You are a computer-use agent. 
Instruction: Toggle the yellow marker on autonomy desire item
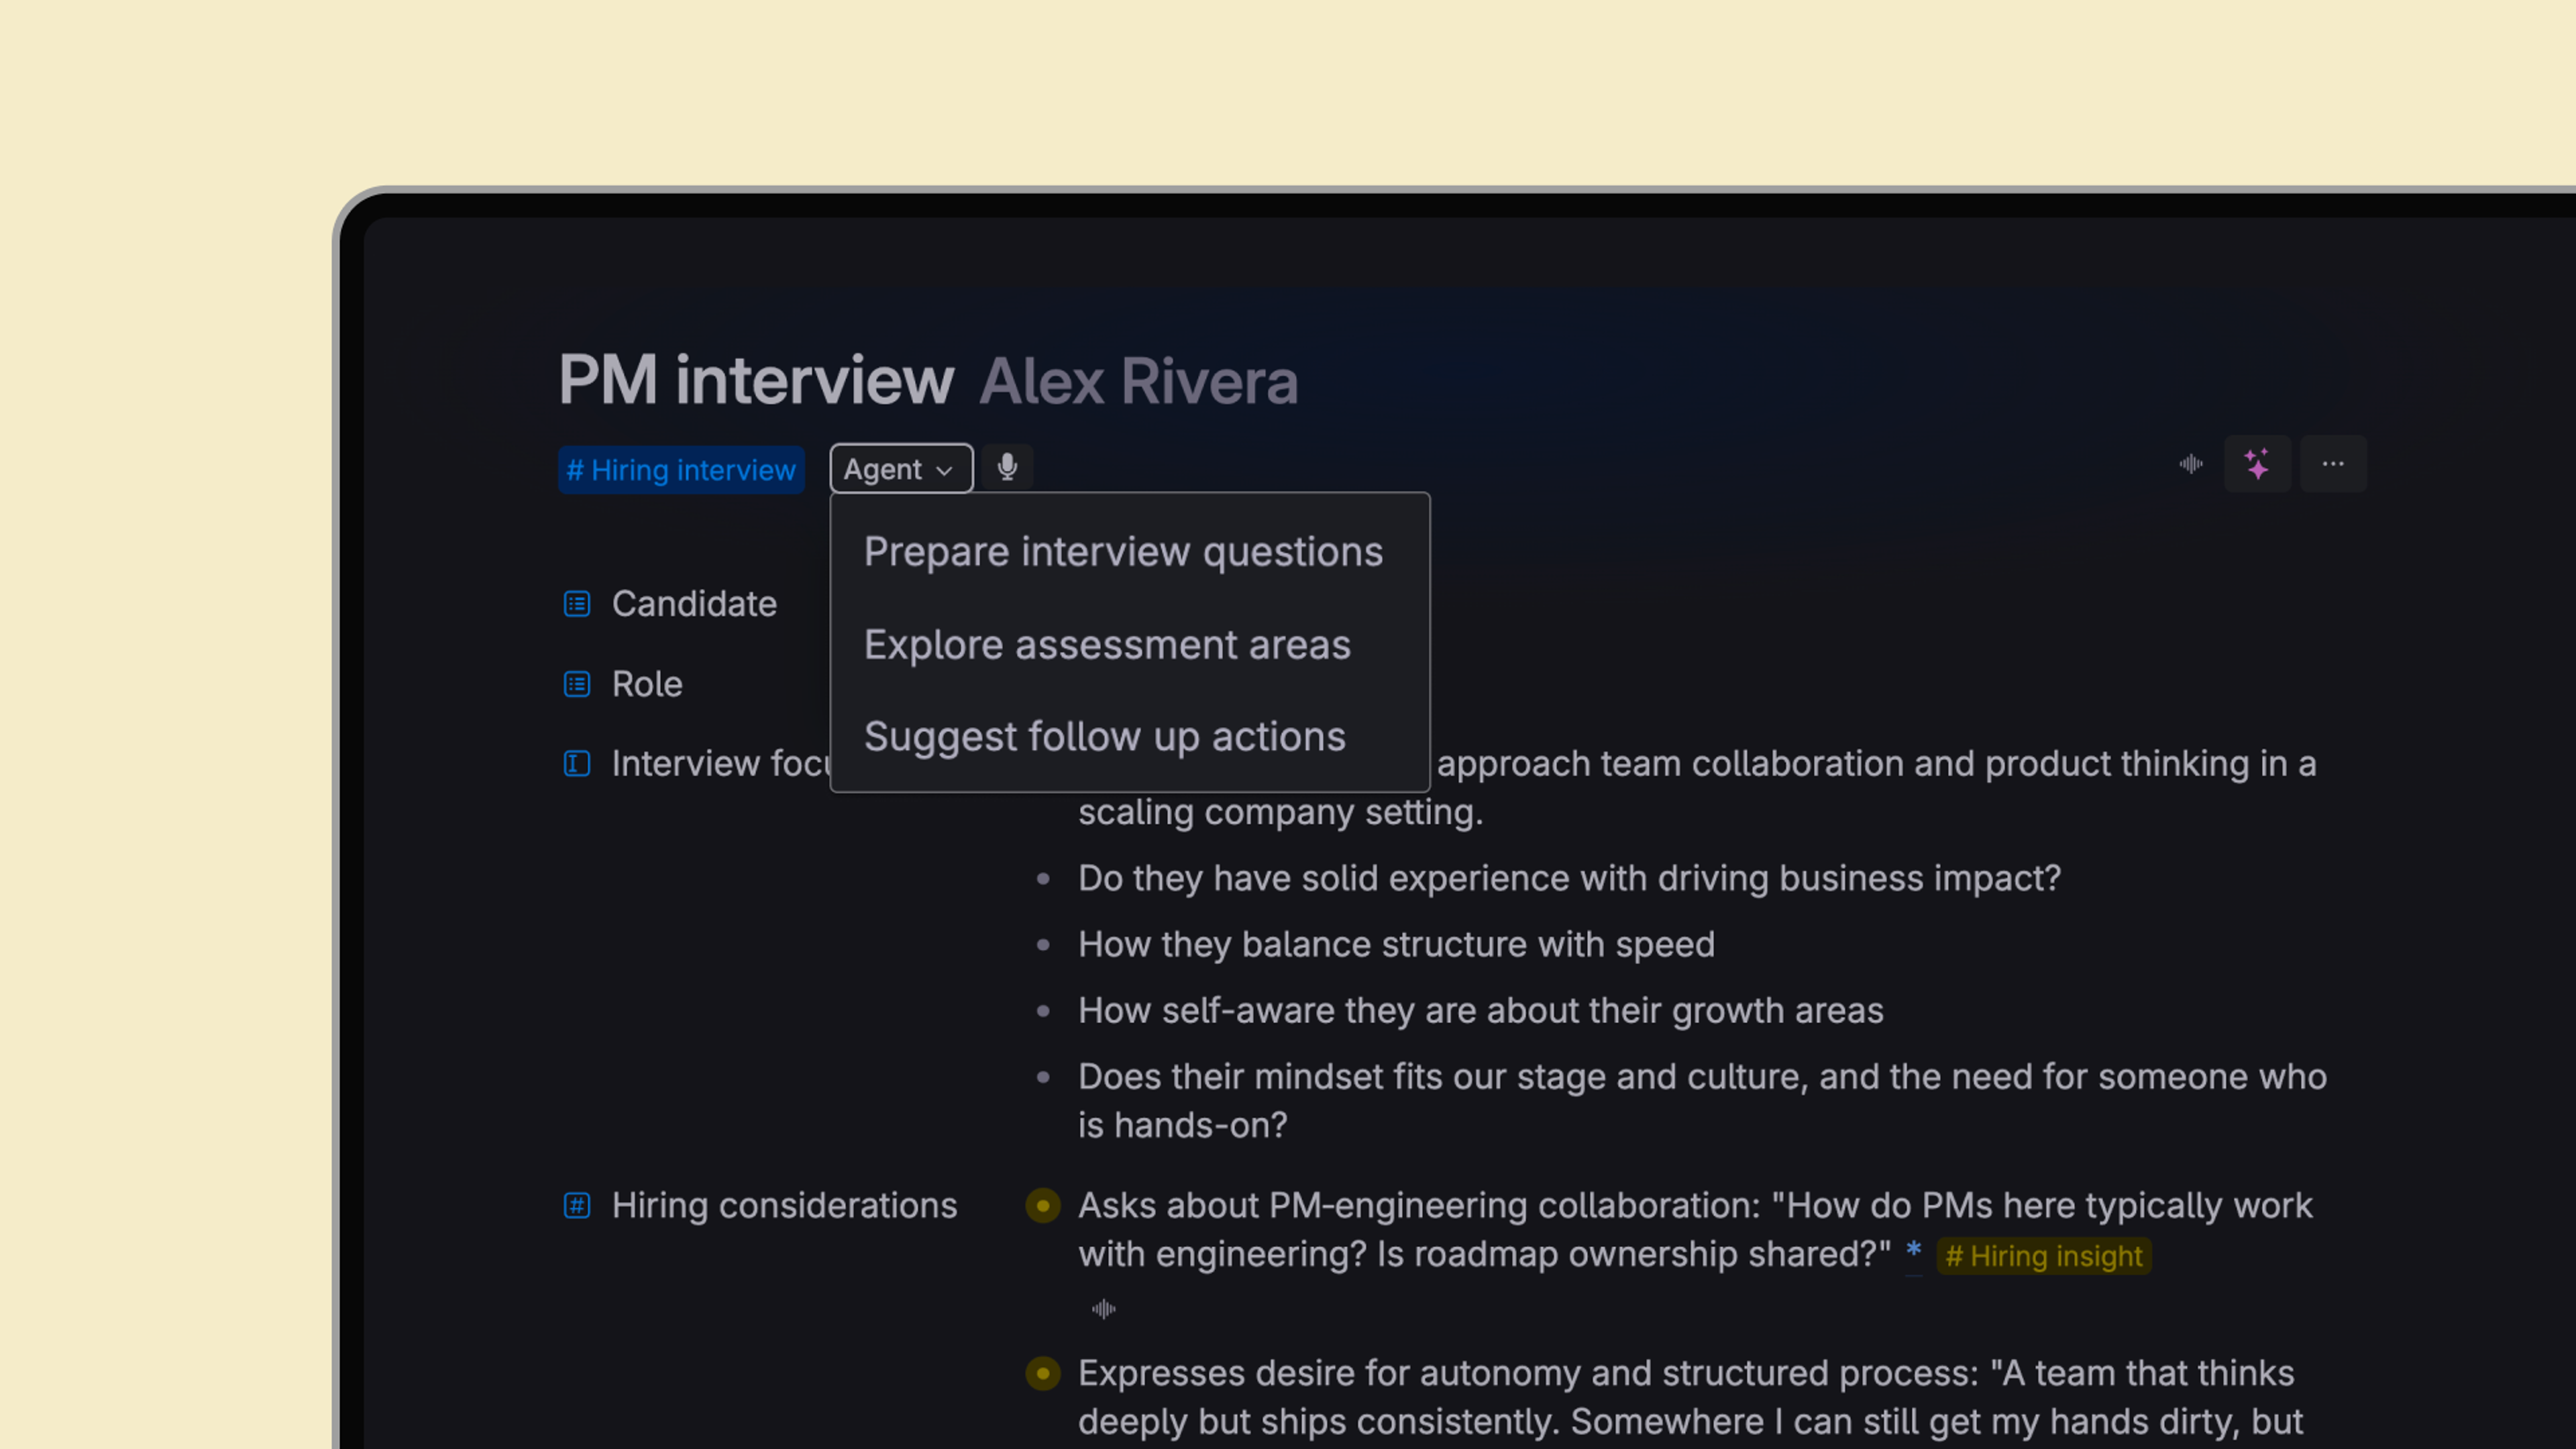[1043, 1374]
